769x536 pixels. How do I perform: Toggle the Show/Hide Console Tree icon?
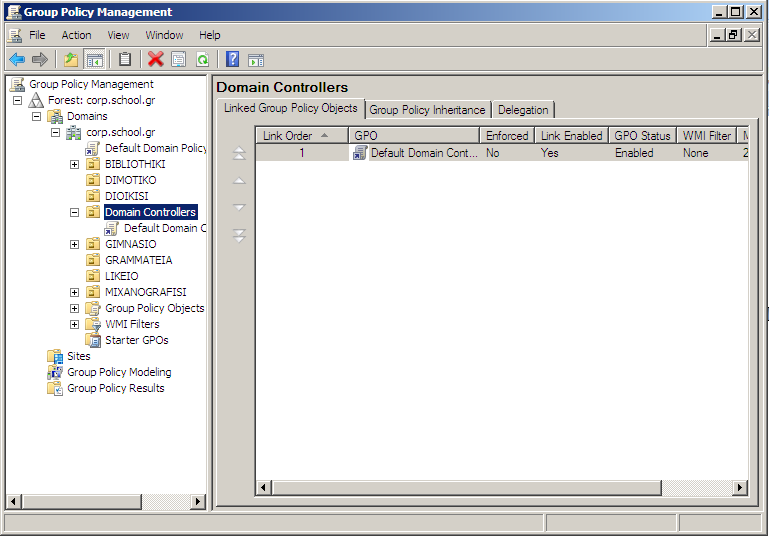95,60
